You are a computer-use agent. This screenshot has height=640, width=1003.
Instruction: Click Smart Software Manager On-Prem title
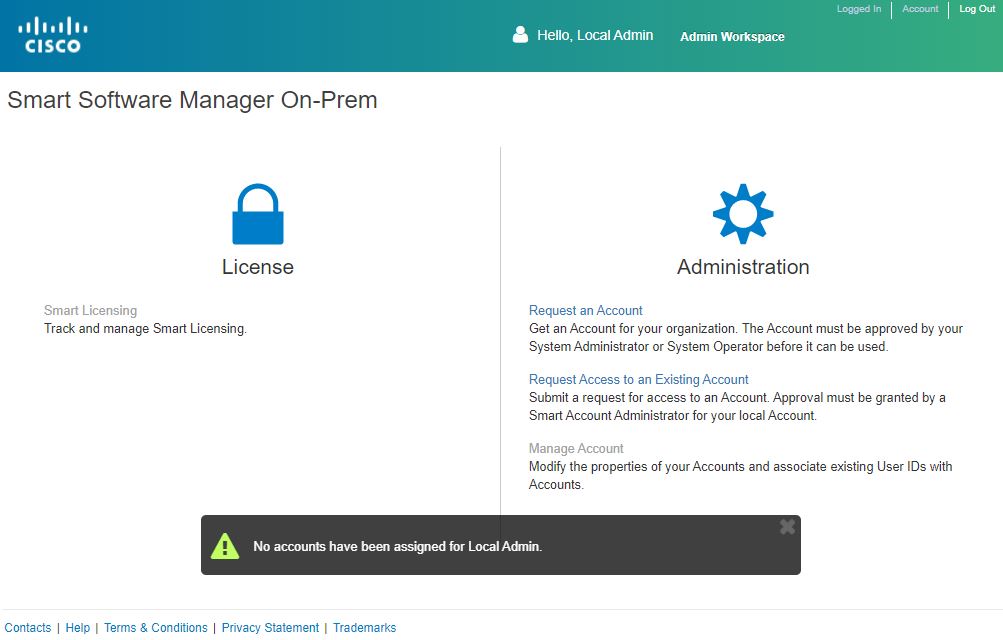click(x=192, y=100)
